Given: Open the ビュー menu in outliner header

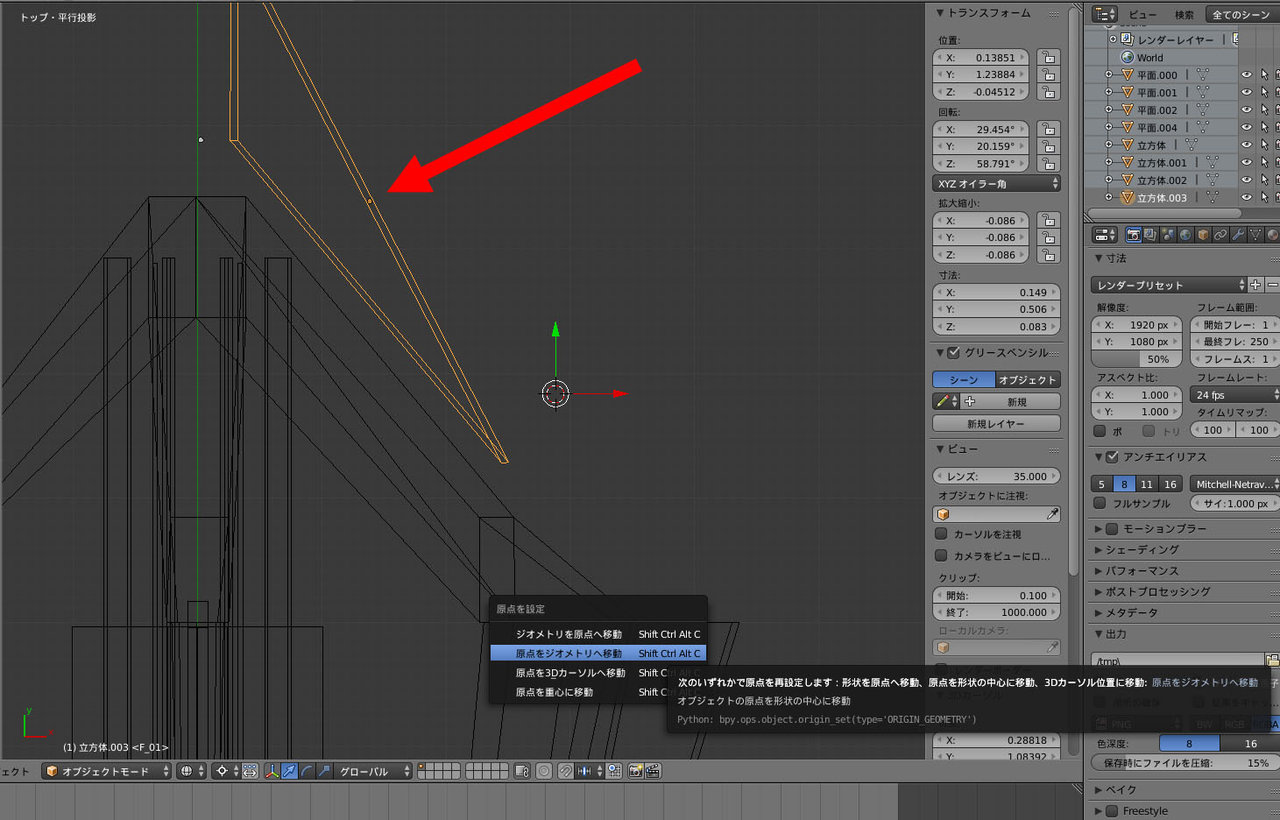Looking at the screenshot, I should 1142,14.
